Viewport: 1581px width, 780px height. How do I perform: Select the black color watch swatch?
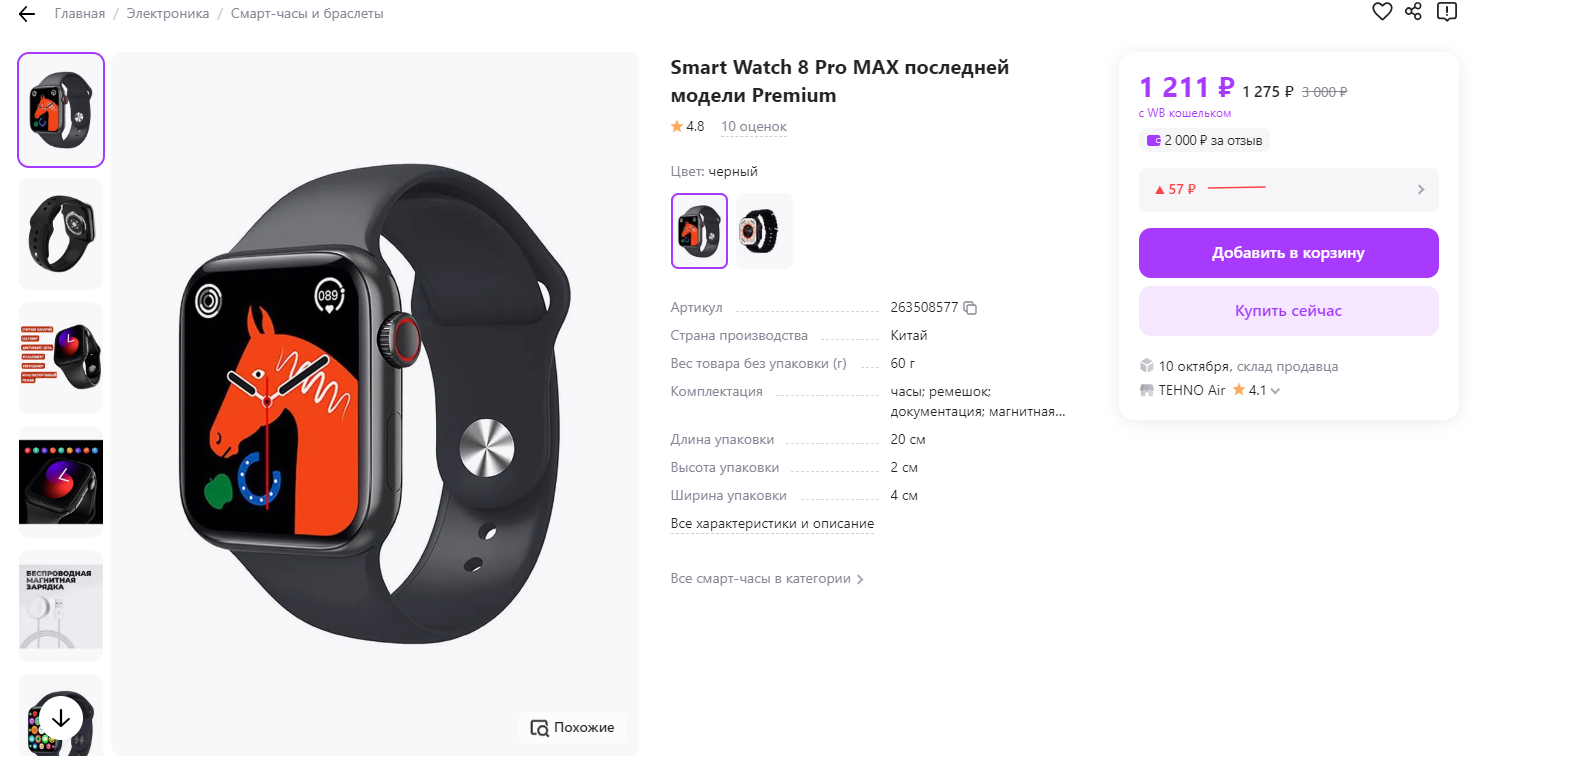pos(699,231)
